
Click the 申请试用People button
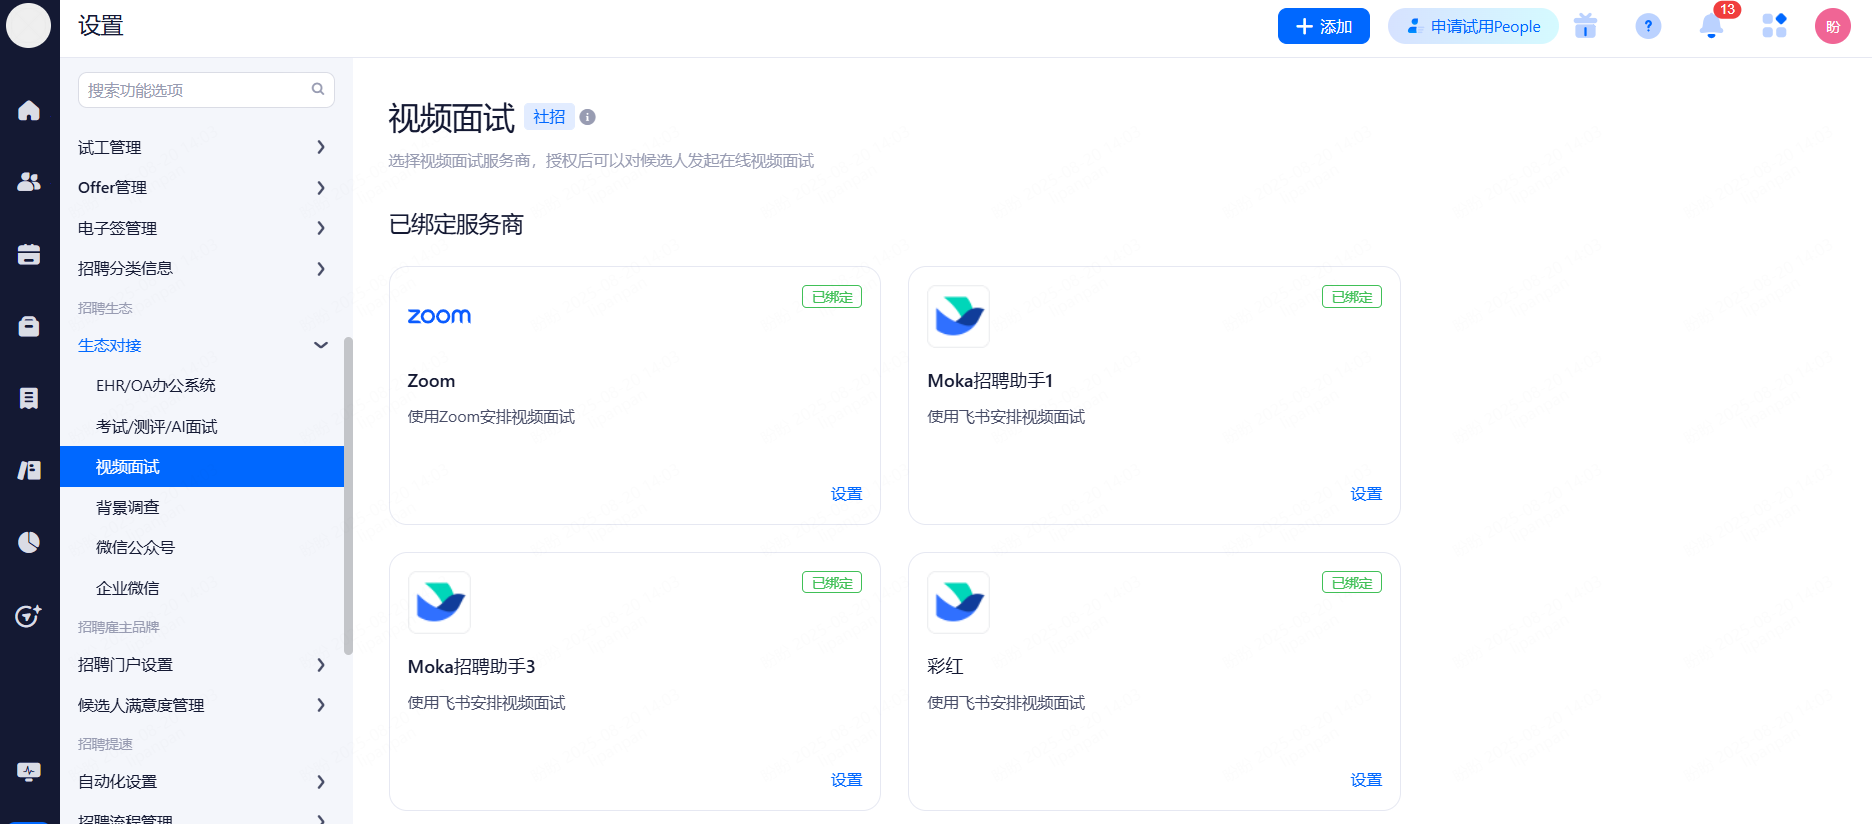click(1473, 26)
